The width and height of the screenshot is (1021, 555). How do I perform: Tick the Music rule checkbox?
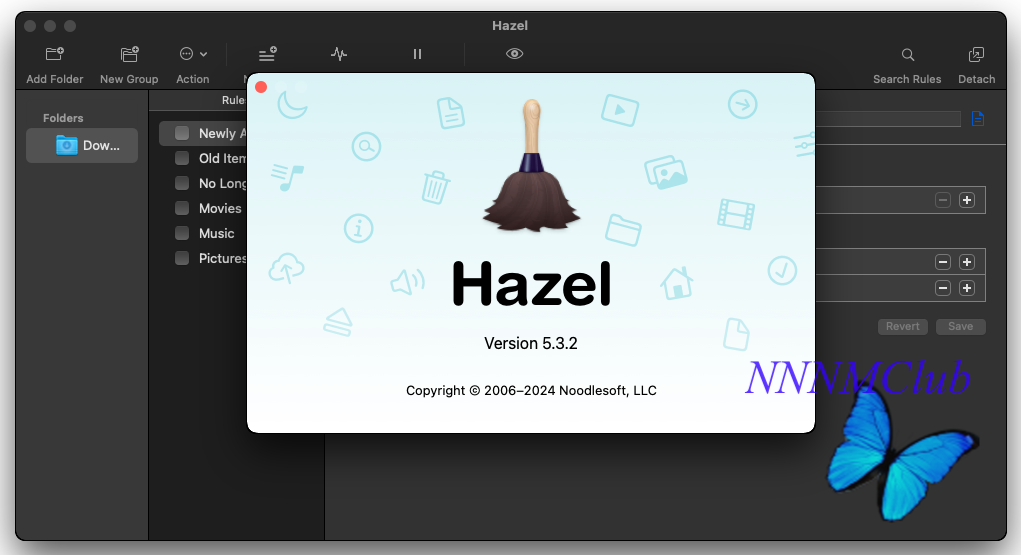(182, 233)
